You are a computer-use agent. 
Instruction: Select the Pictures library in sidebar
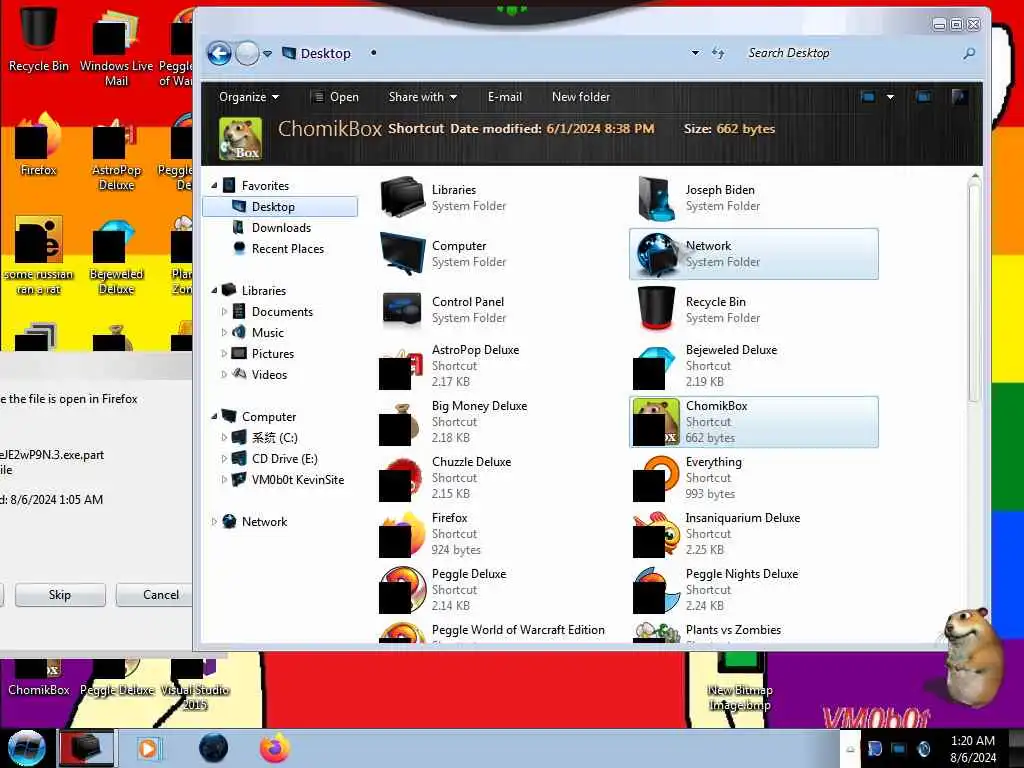pos(272,353)
